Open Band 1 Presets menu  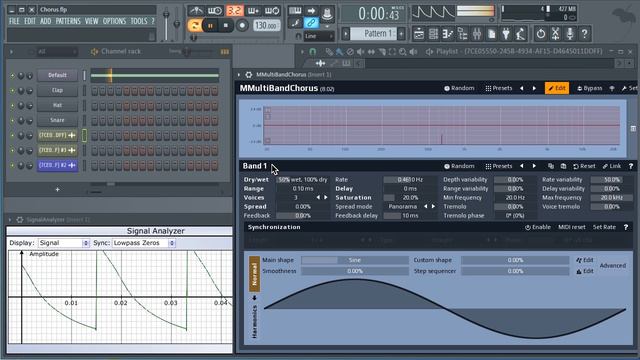pos(499,166)
